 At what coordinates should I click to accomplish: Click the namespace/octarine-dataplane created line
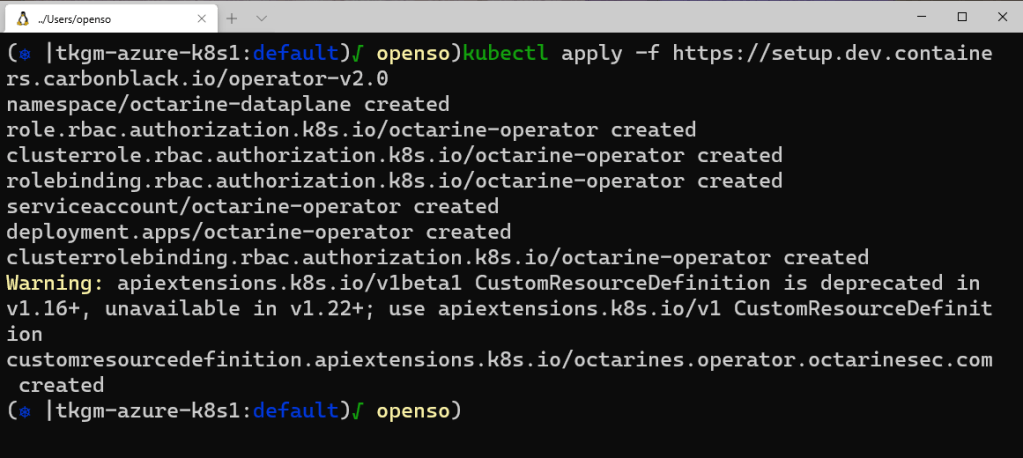(228, 104)
